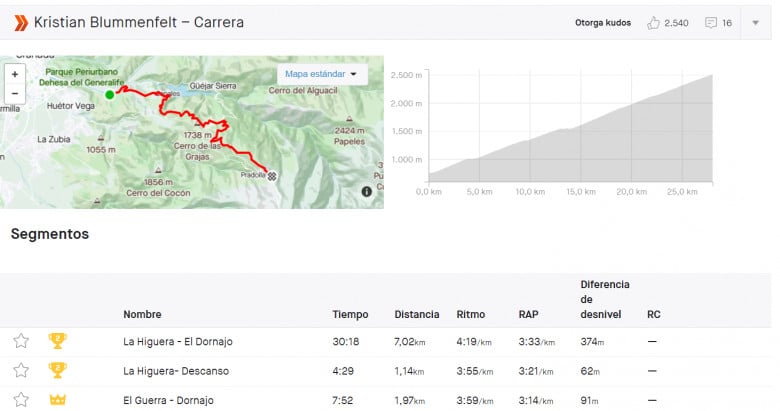Open comments via the speech bubble icon
This screenshot has height=411, width=780.
[x=711, y=23]
